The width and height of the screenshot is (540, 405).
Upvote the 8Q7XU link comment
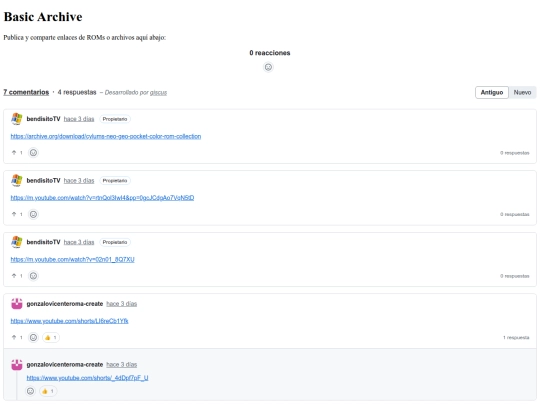coord(17,276)
